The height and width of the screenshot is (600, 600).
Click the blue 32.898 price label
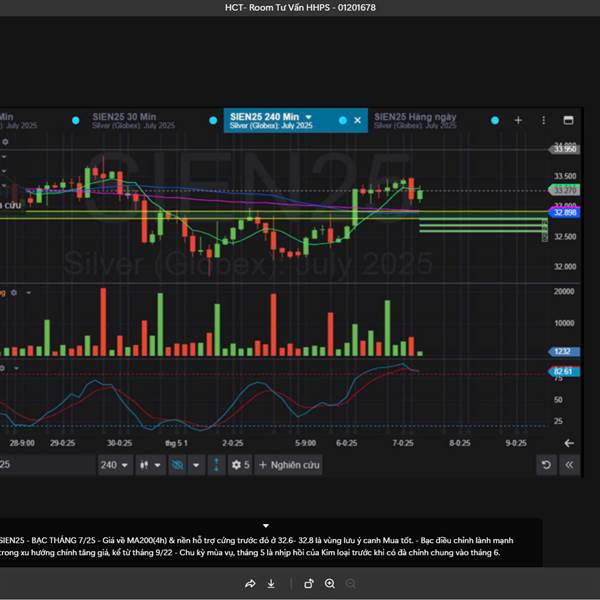(564, 212)
